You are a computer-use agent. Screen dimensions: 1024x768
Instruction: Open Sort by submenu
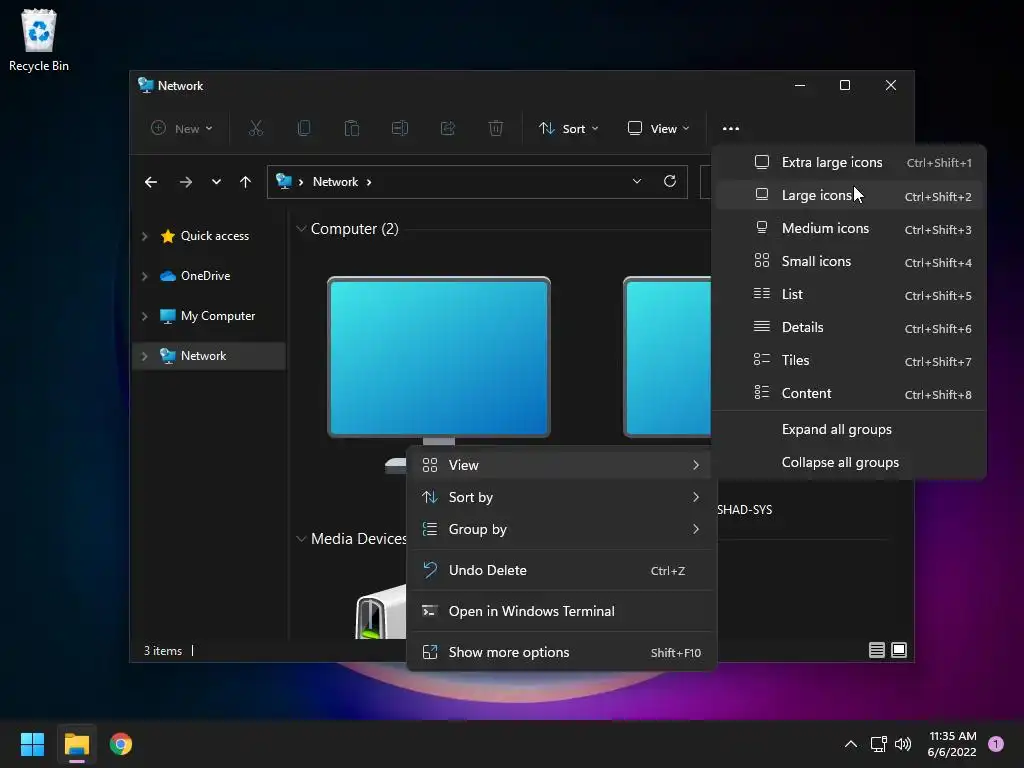[x=562, y=497]
